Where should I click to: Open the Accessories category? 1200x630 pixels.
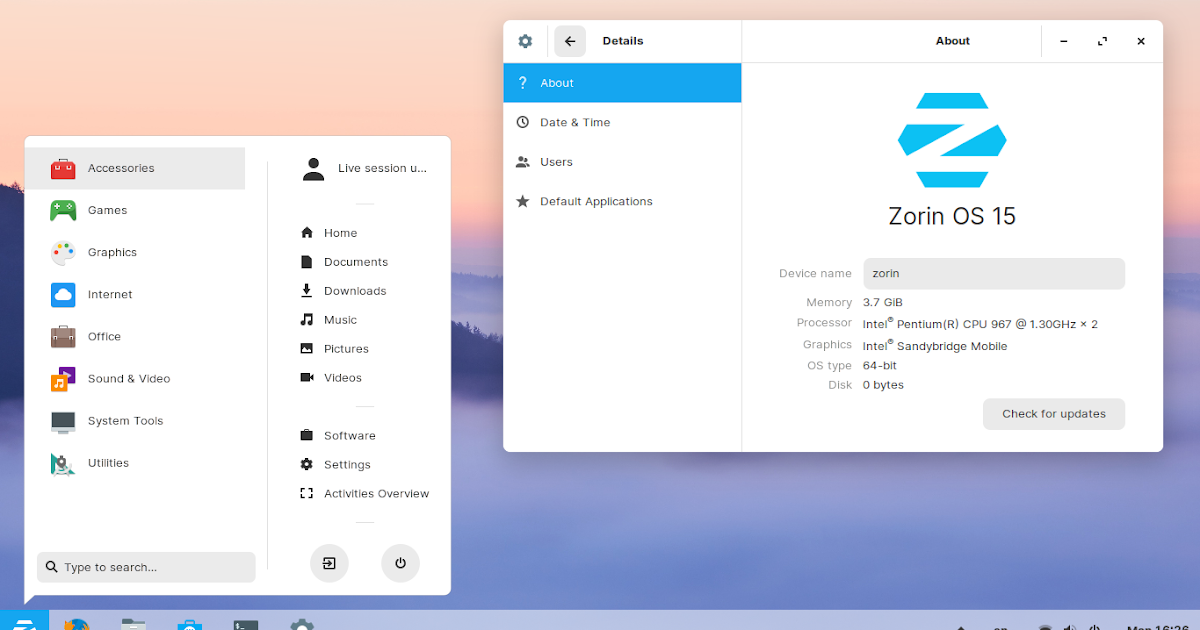[x=135, y=168]
